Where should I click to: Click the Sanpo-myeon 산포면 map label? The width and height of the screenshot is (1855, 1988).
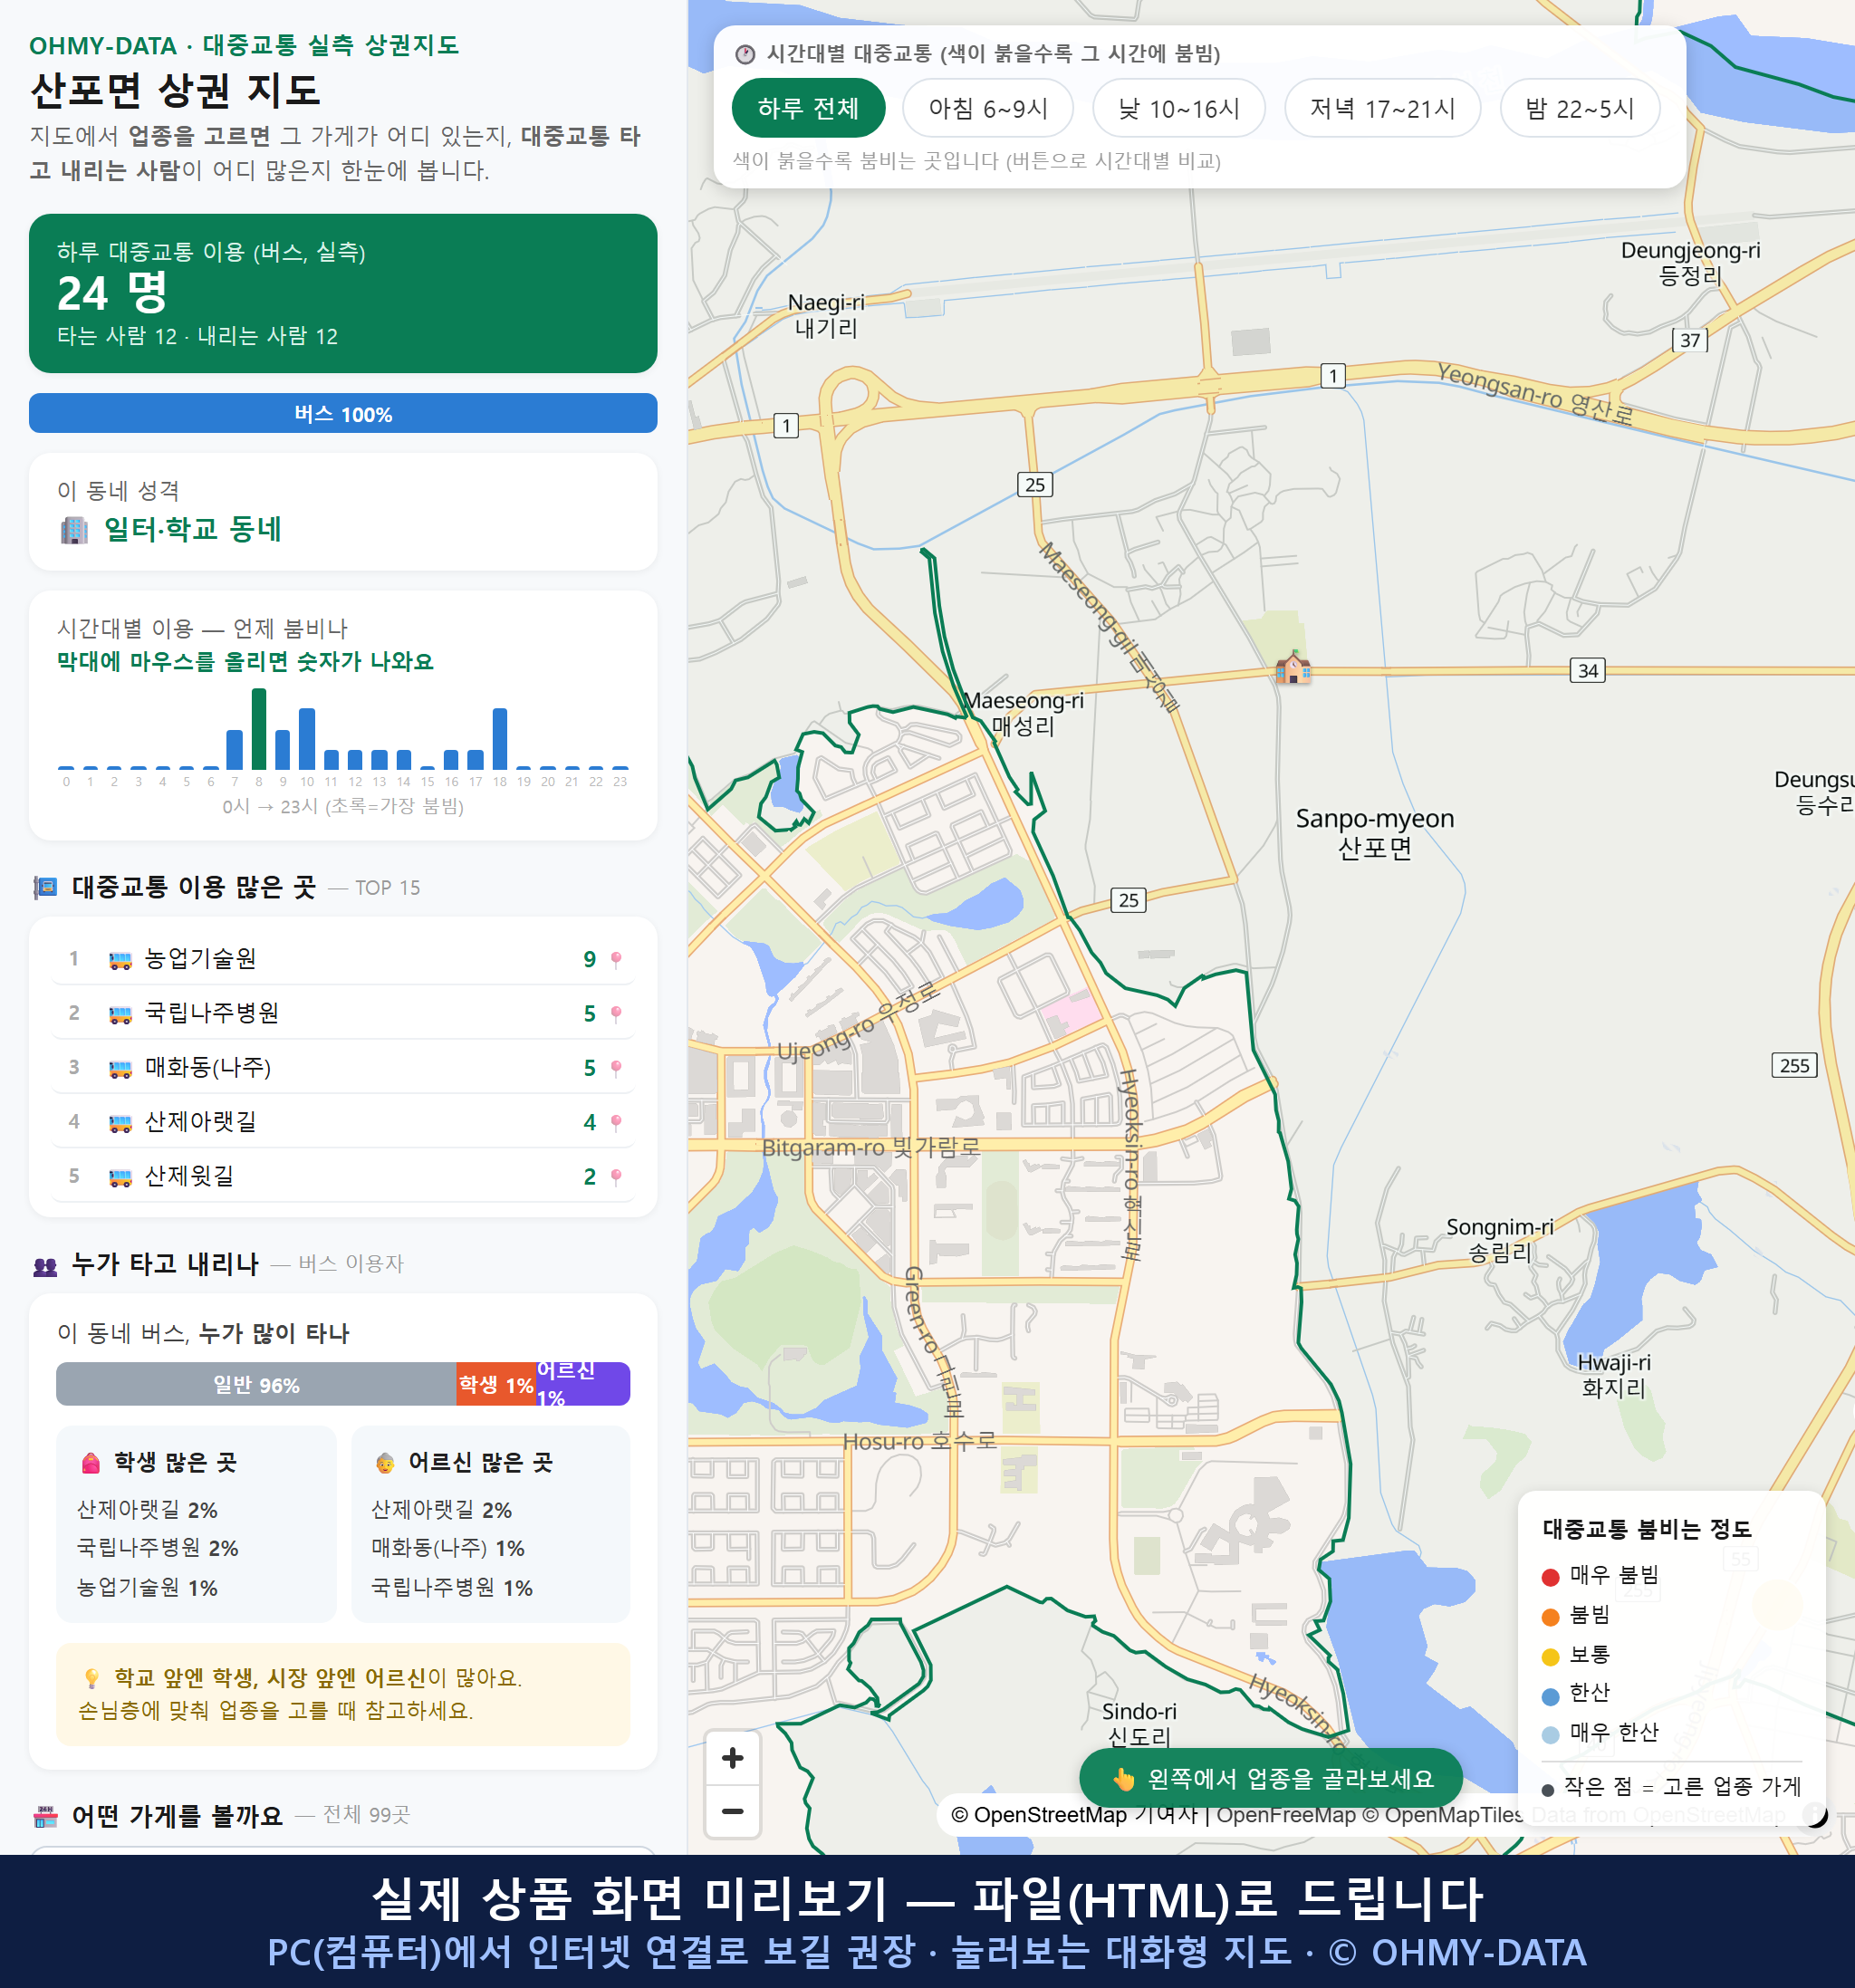point(1375,833)
